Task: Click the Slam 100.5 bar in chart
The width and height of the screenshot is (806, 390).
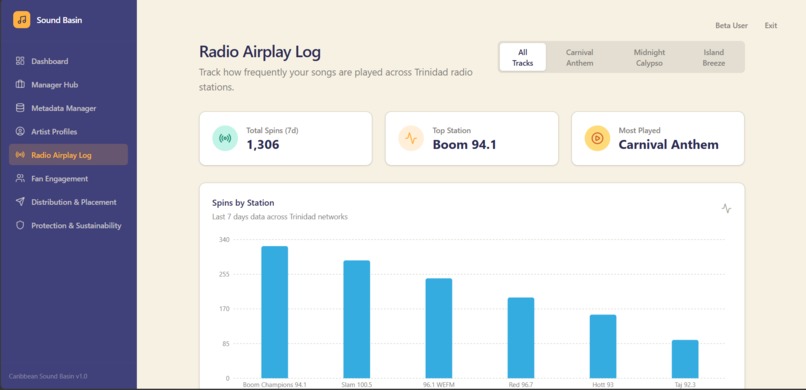Action: [x=357, y=319]
